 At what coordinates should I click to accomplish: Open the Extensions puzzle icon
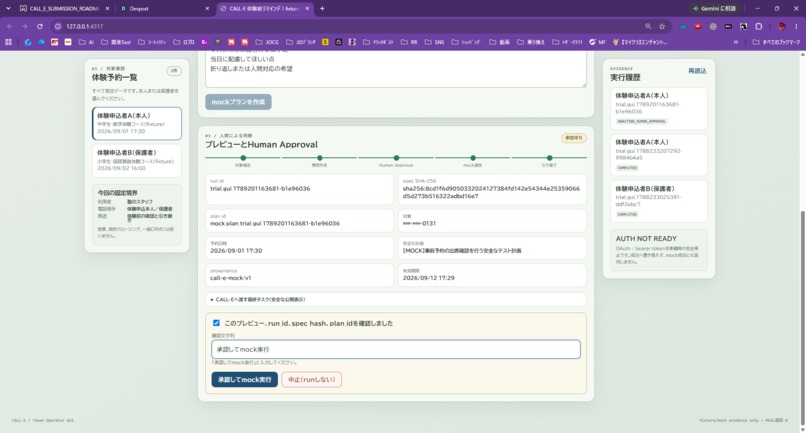759,26
